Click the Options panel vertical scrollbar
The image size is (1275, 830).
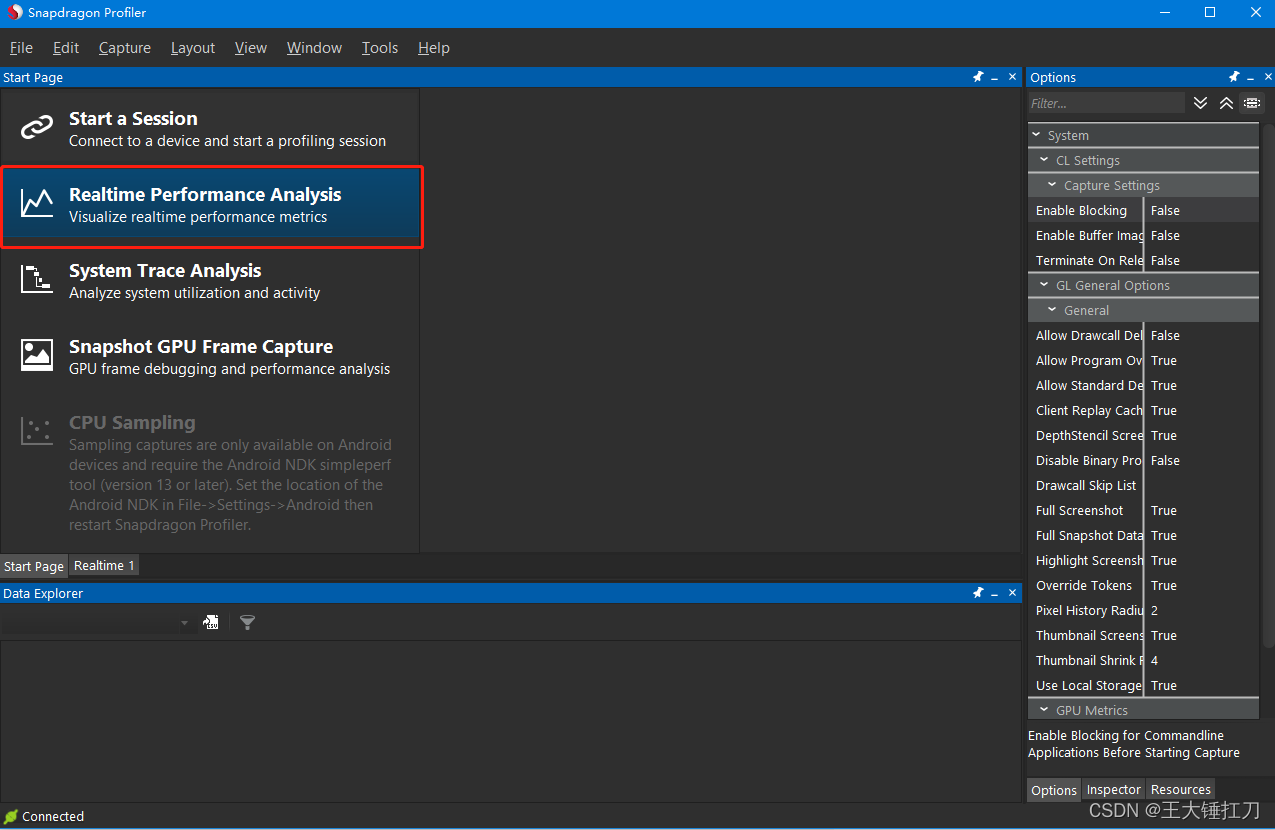[1268, 385]
